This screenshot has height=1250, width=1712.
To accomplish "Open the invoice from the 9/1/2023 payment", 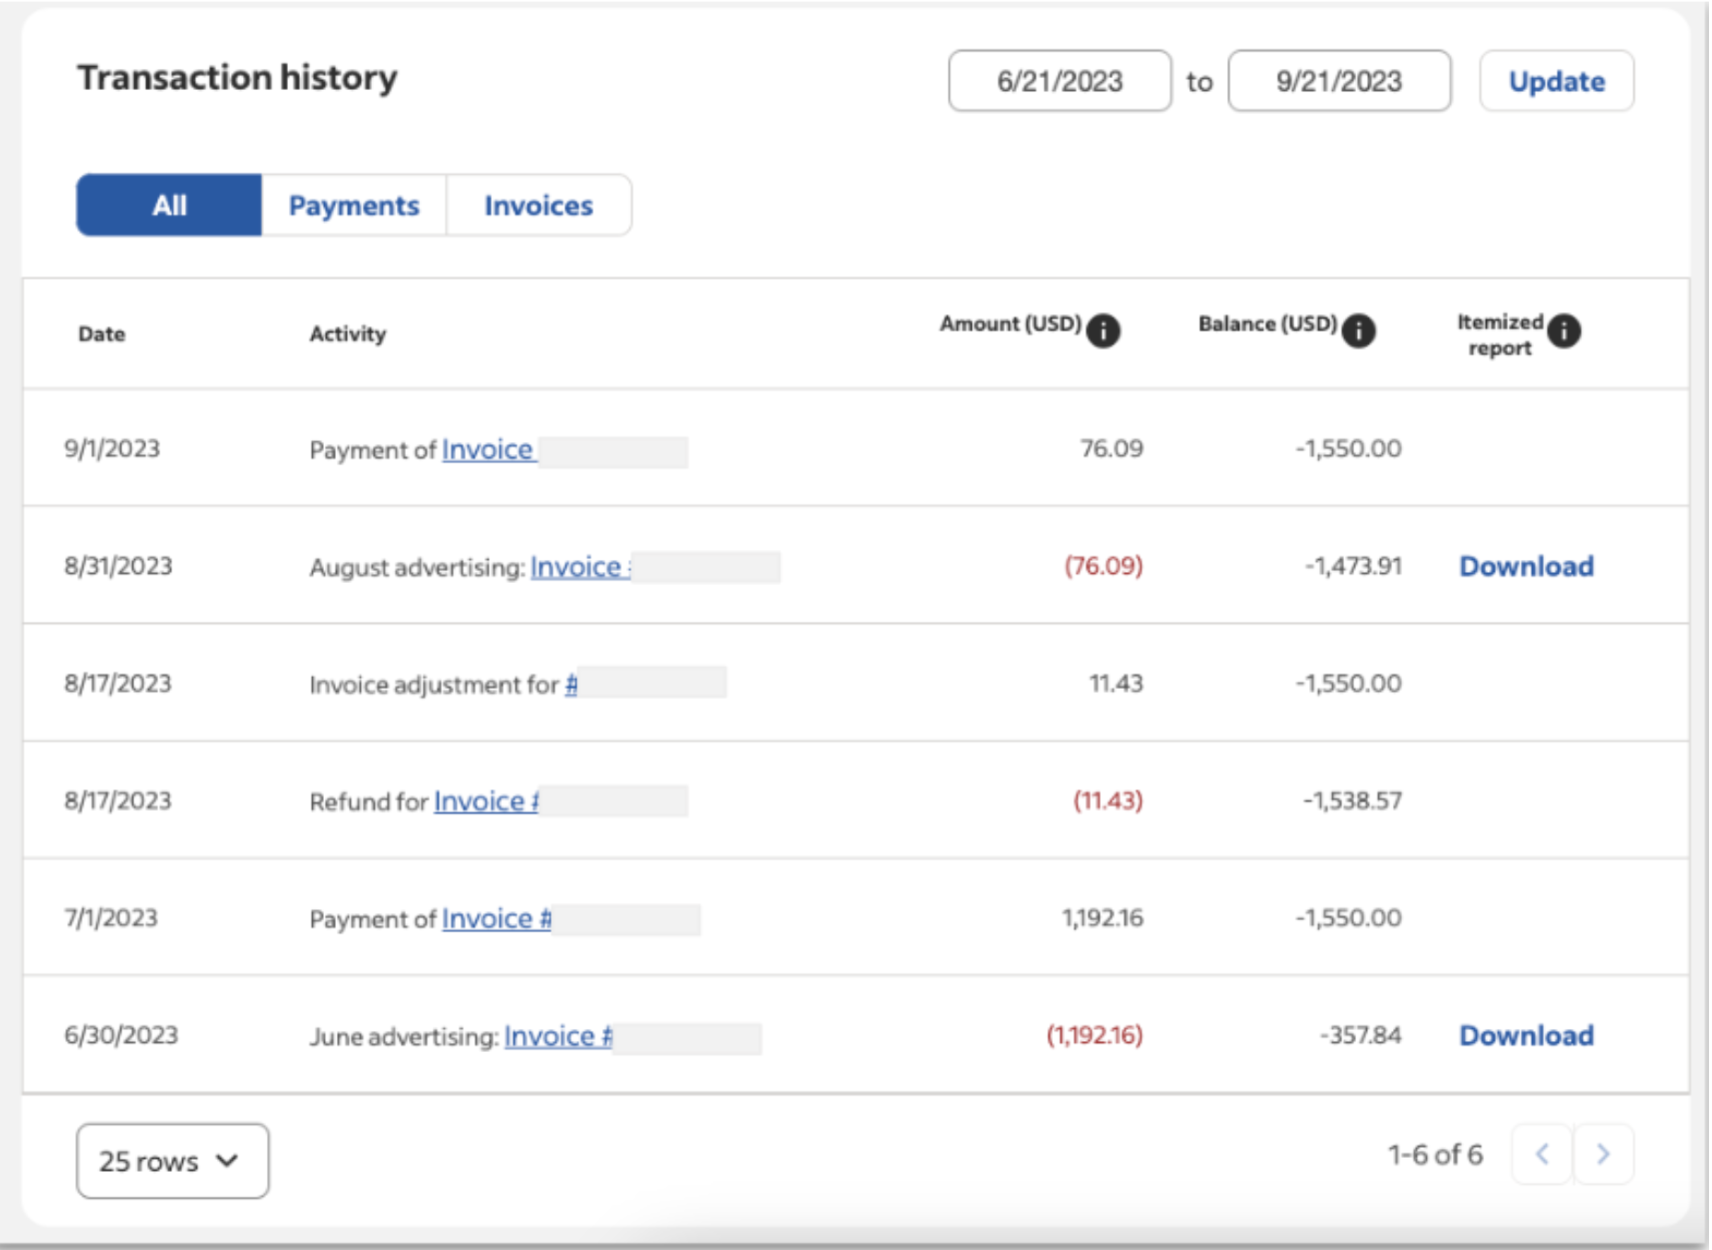I will pos(487,449).
